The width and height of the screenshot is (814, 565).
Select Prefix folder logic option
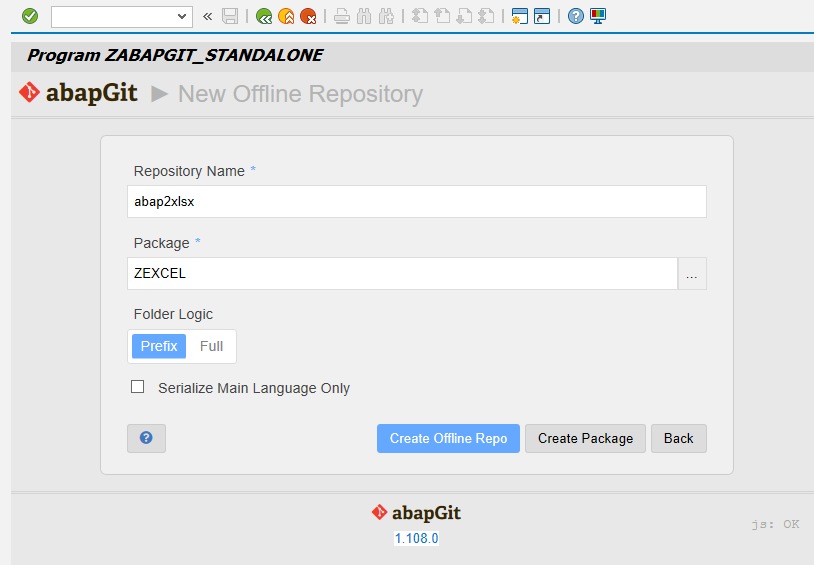(159, 346)
